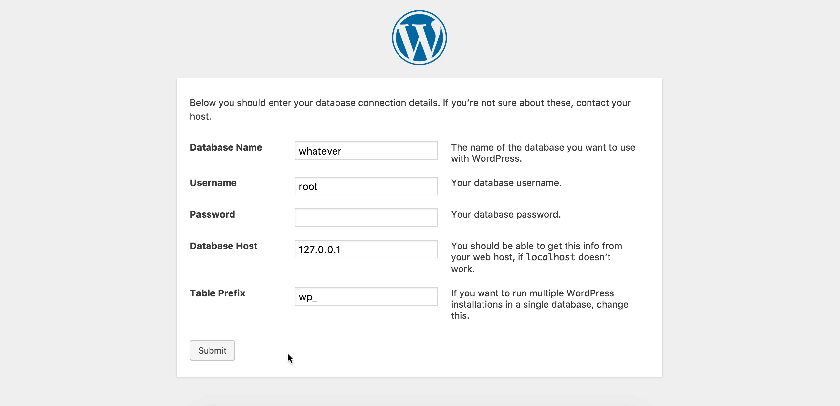Click the "name of the database" help text

click(x=543, y=153)
